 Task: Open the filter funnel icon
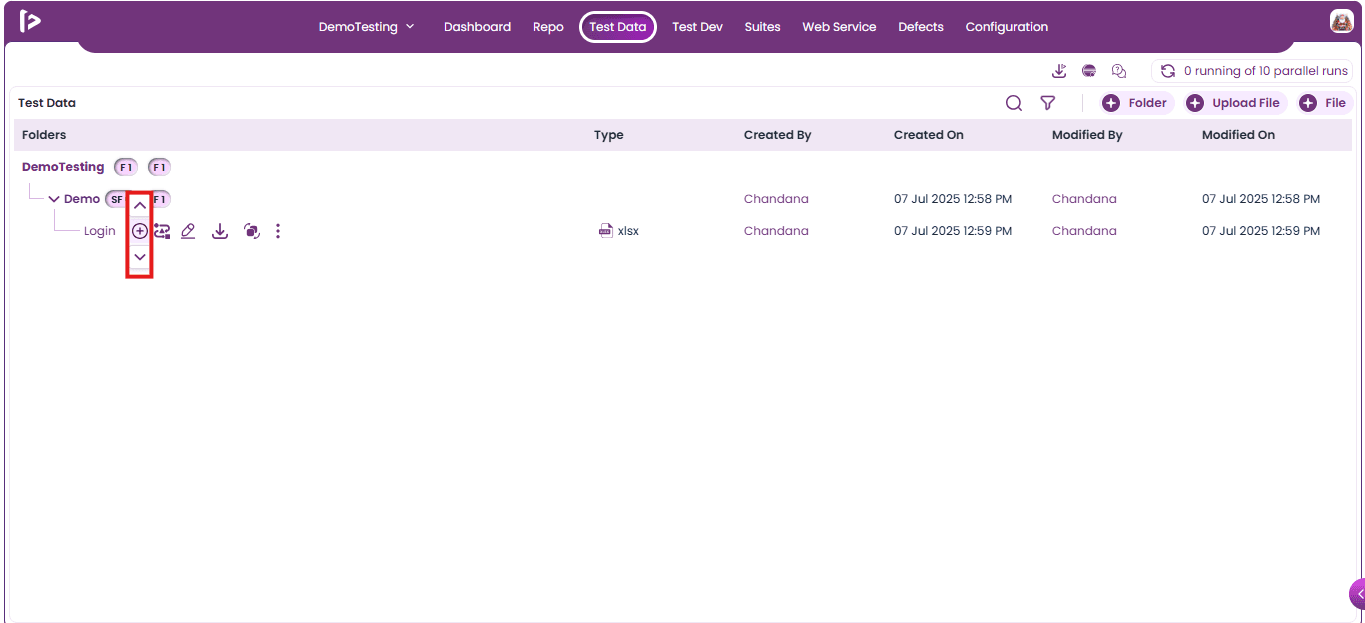[x=1048, y=103]
